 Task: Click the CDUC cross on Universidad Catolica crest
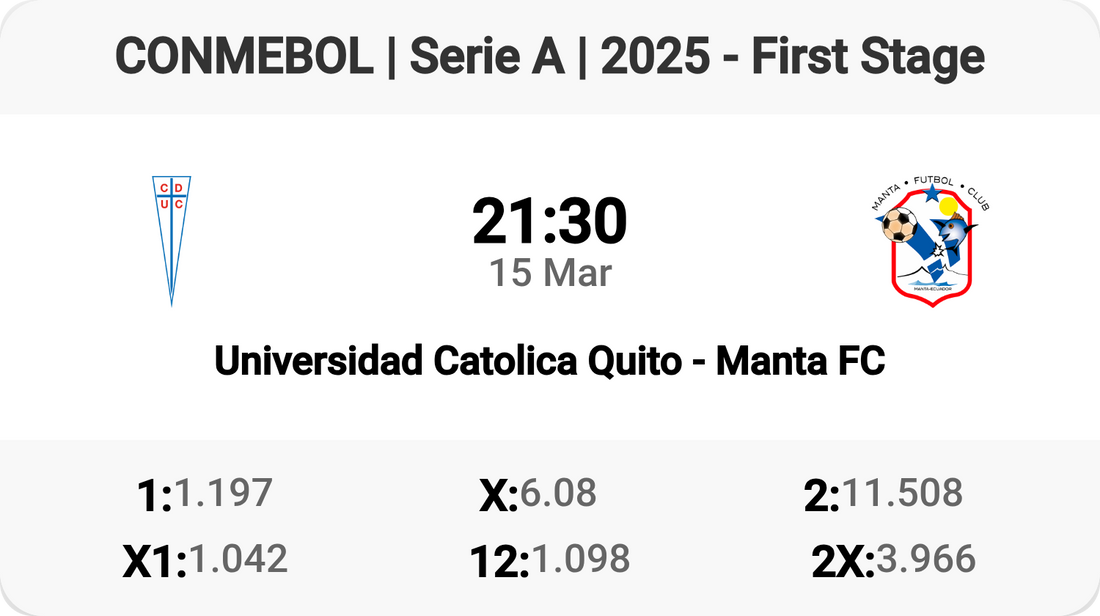171,197
